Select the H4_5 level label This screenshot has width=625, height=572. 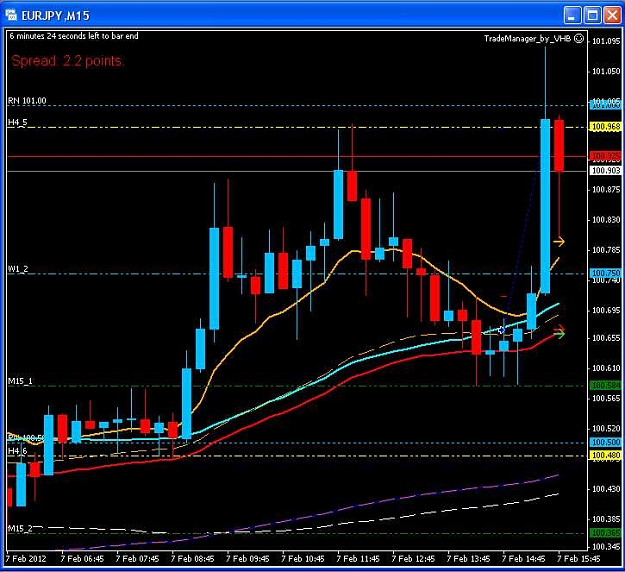(18, 122)
